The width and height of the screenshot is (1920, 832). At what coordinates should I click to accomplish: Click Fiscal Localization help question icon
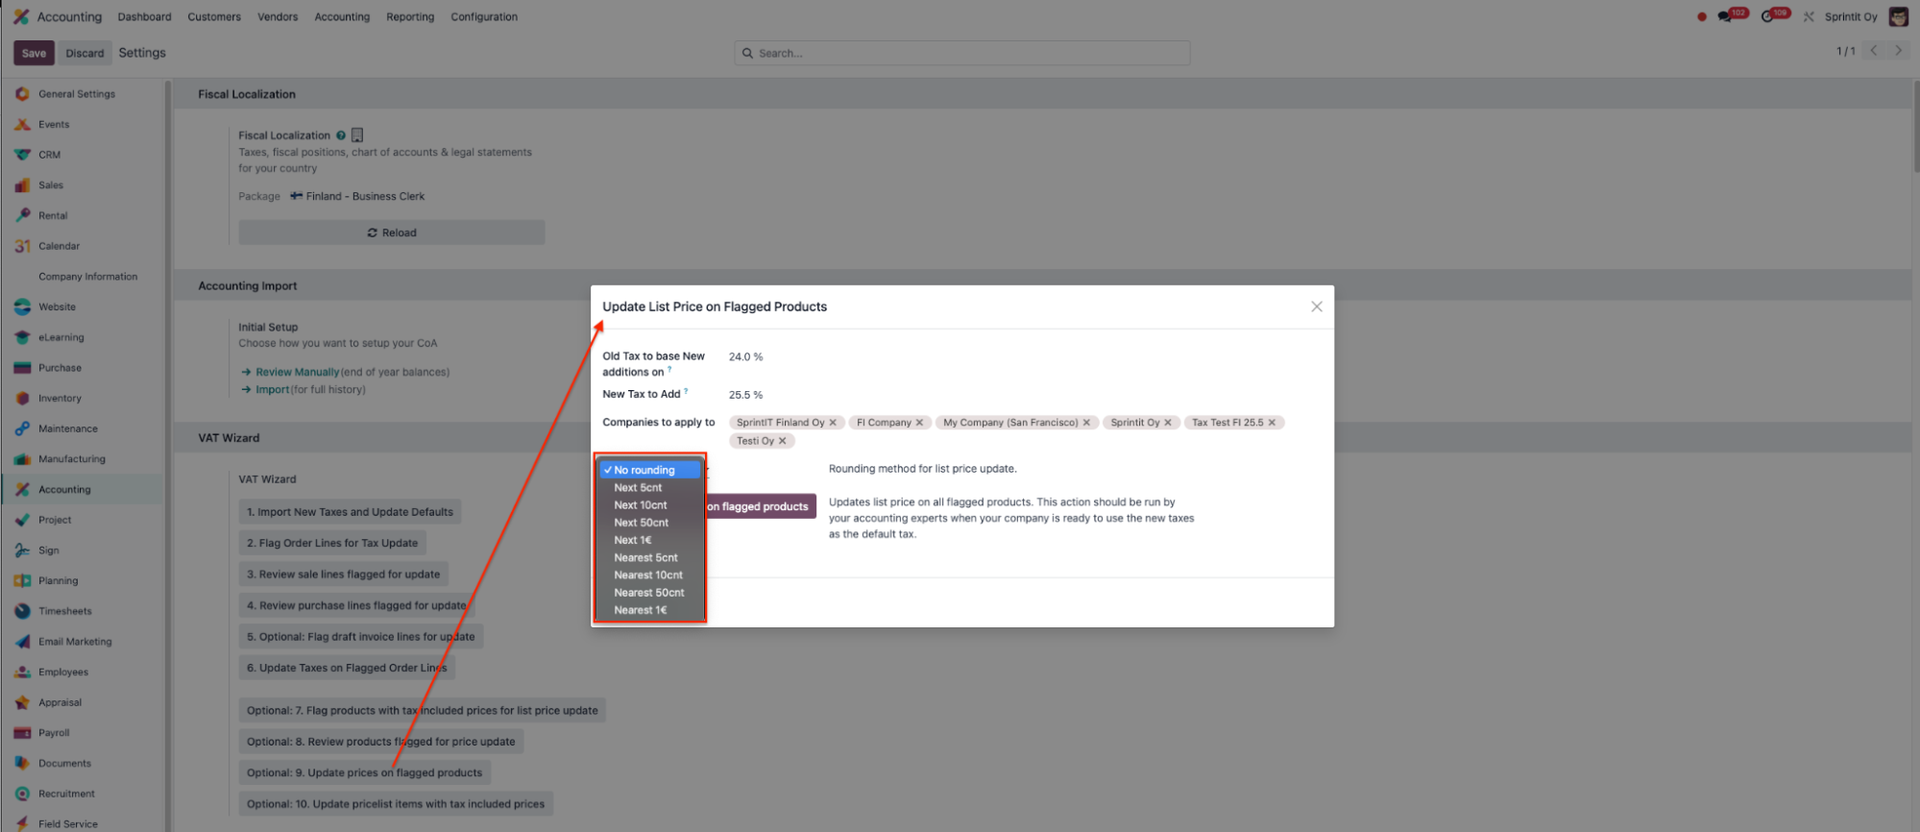coord(341,136)
